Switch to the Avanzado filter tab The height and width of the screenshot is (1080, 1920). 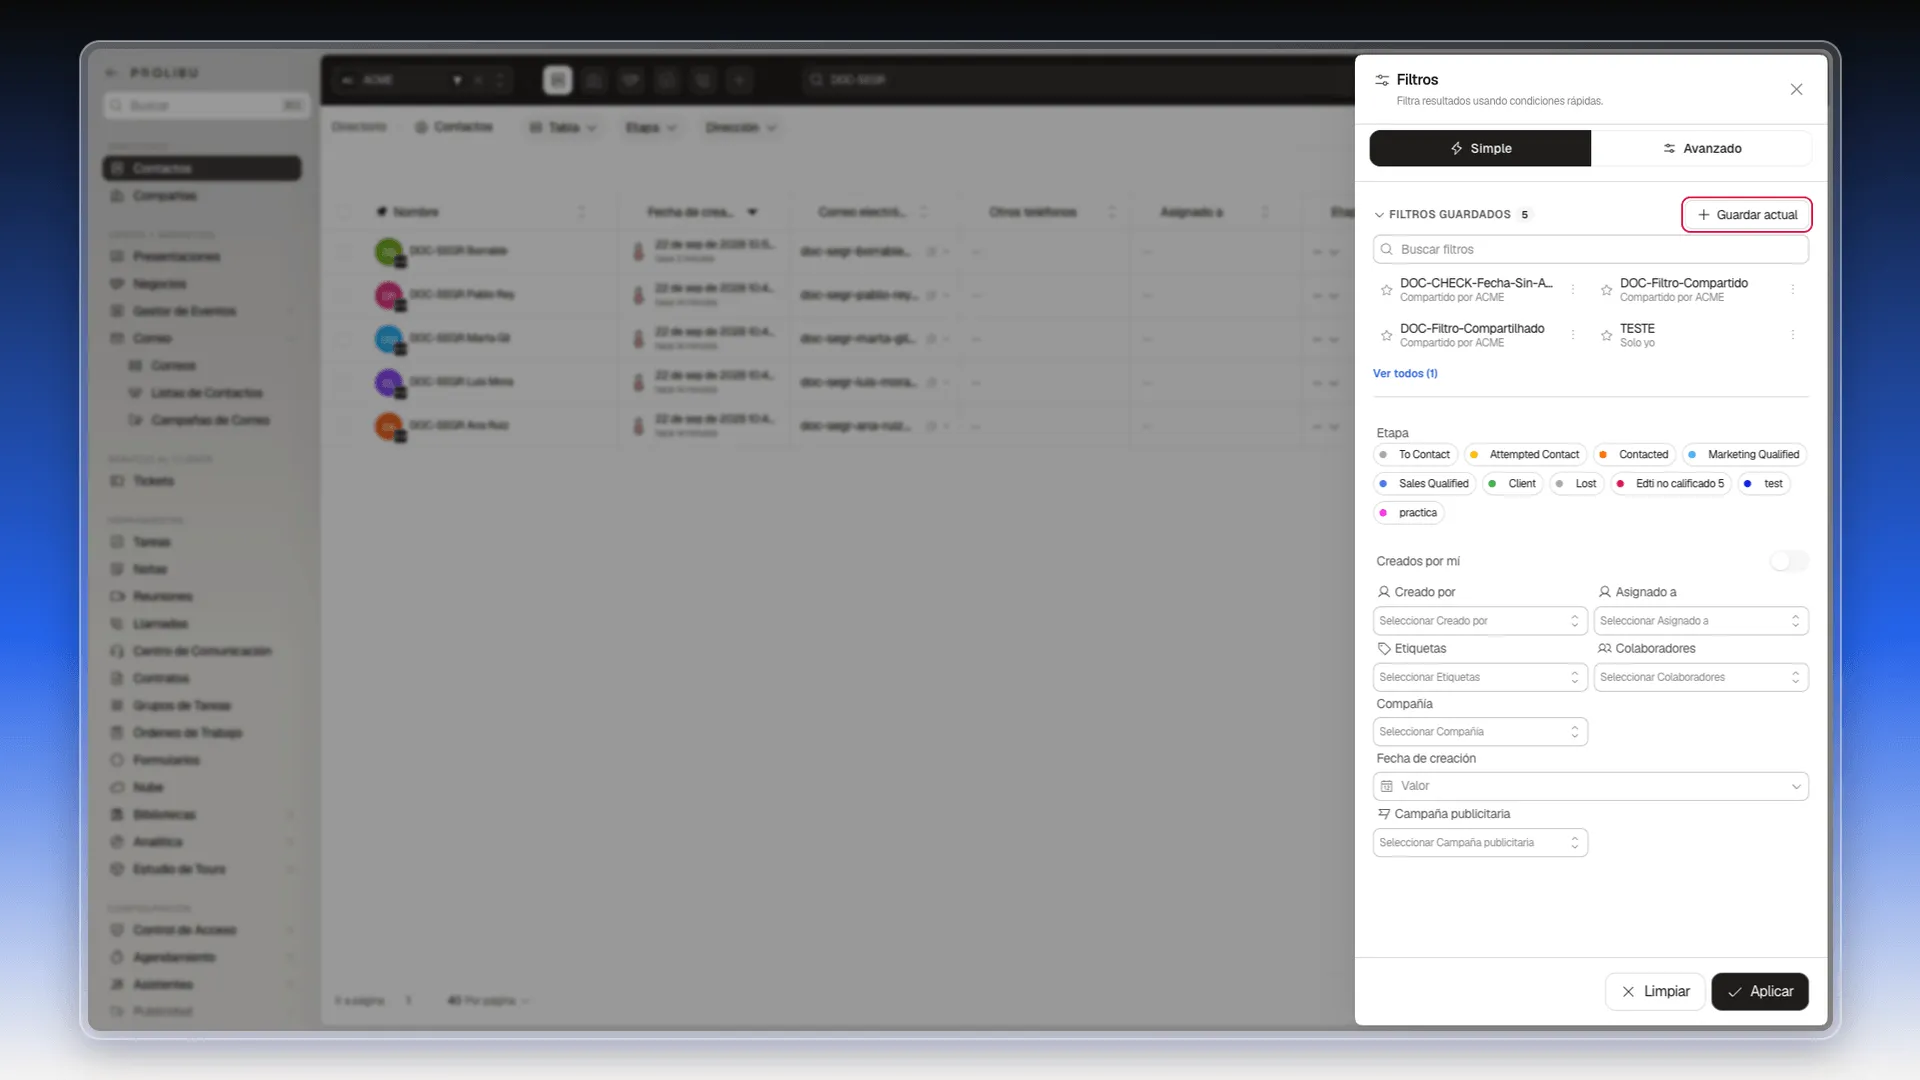[1701, 148]
